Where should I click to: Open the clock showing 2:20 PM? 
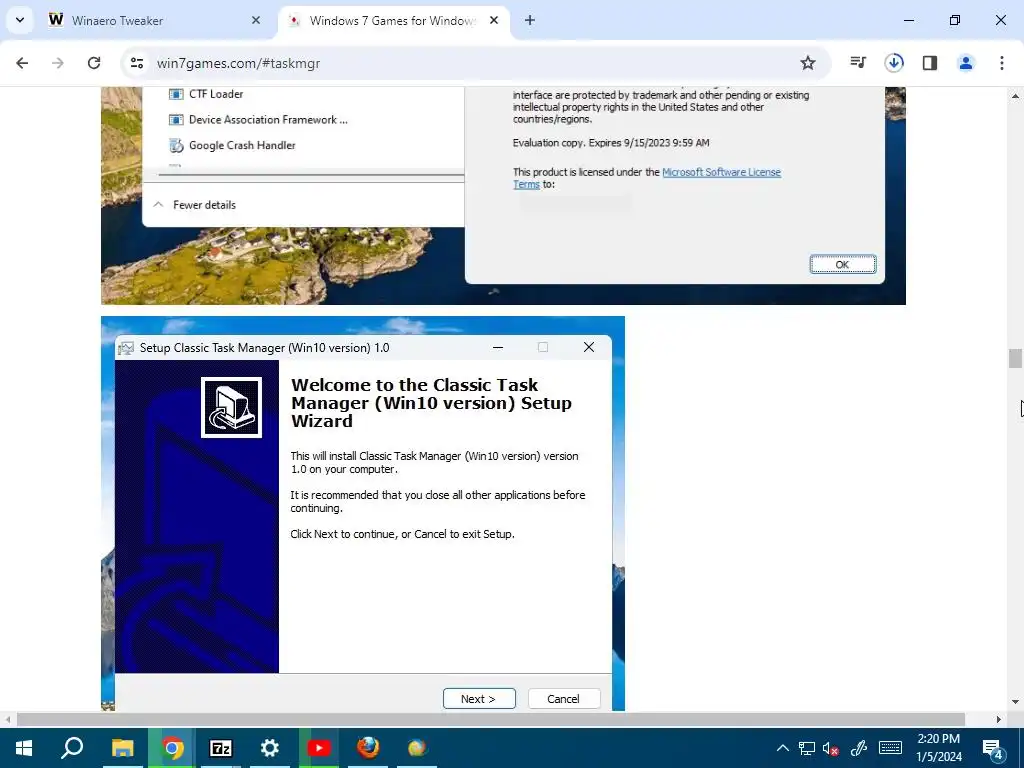pyautogui.click(x=938, y=748)
